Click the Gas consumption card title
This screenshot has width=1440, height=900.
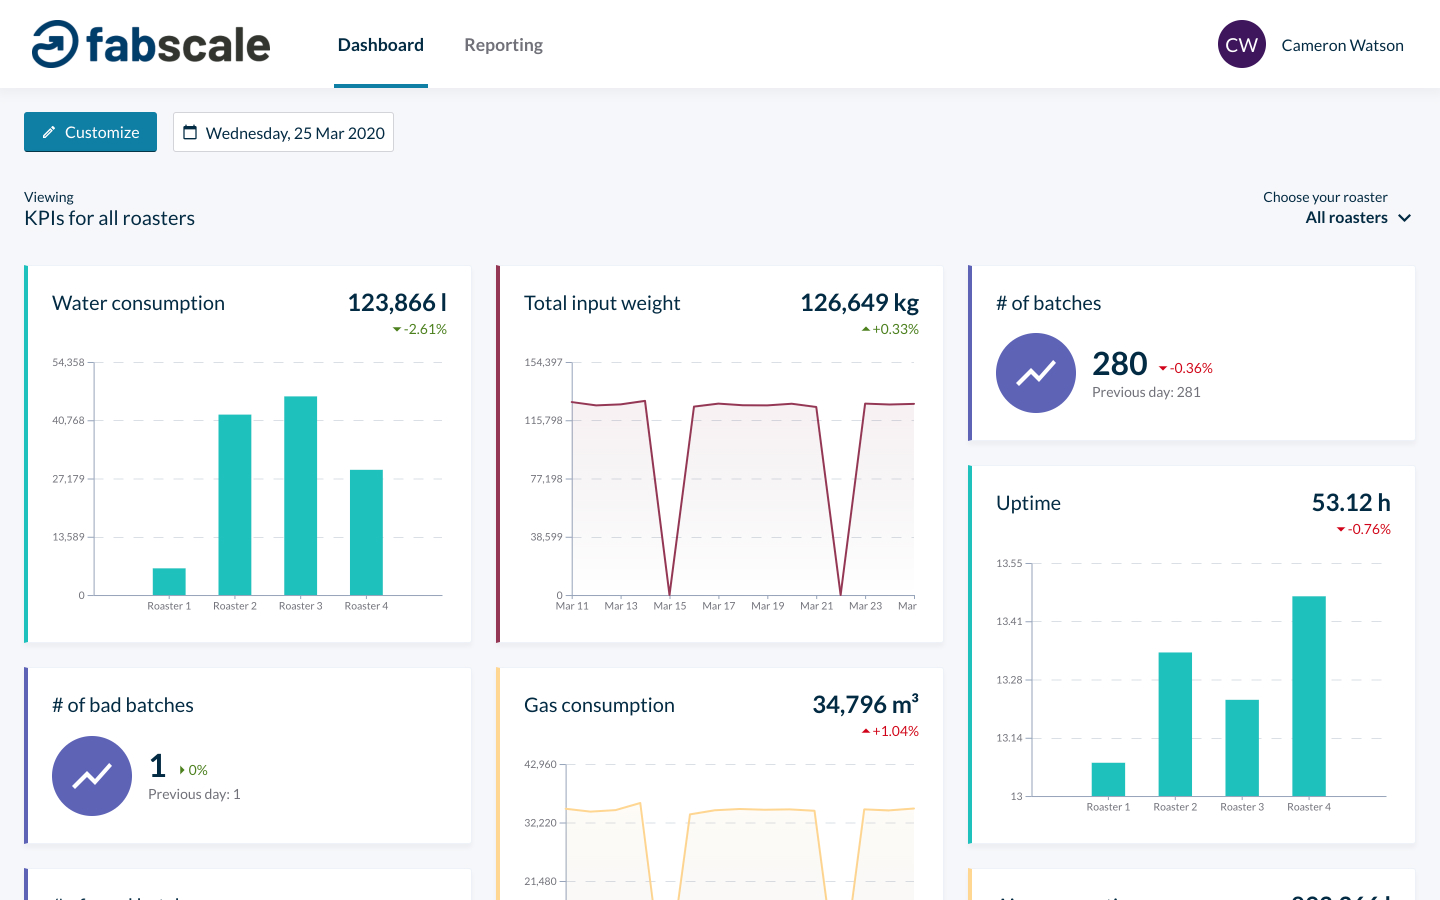coord(599,705)
